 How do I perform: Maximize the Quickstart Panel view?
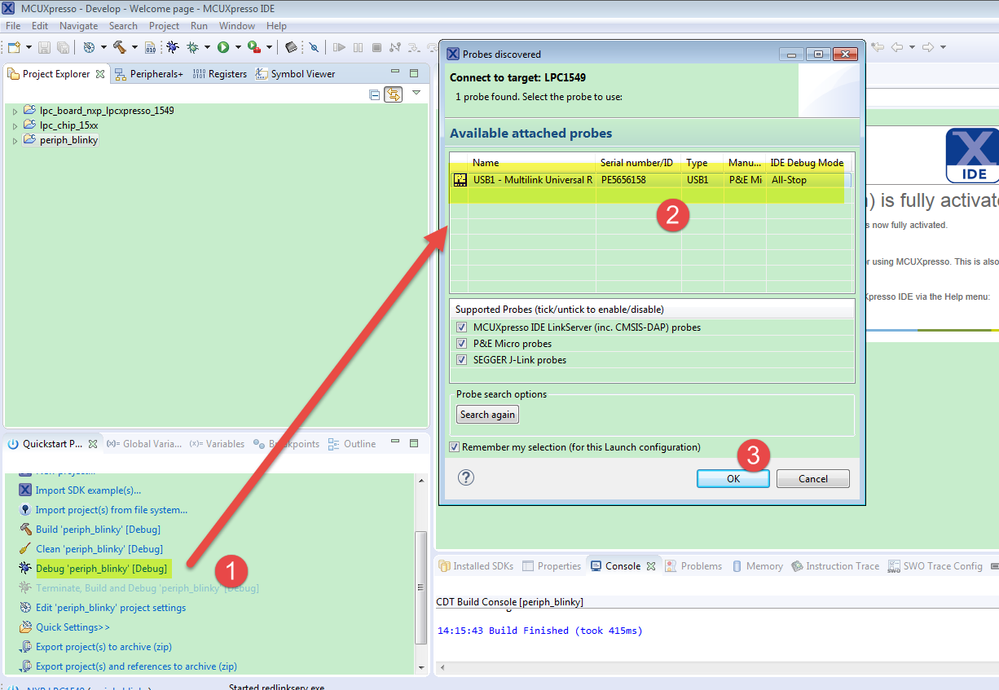coord(414,443)
